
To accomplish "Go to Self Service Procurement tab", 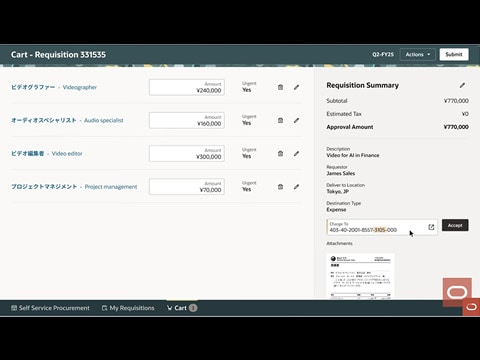I will pyautogui.click(x=50, y=308).
